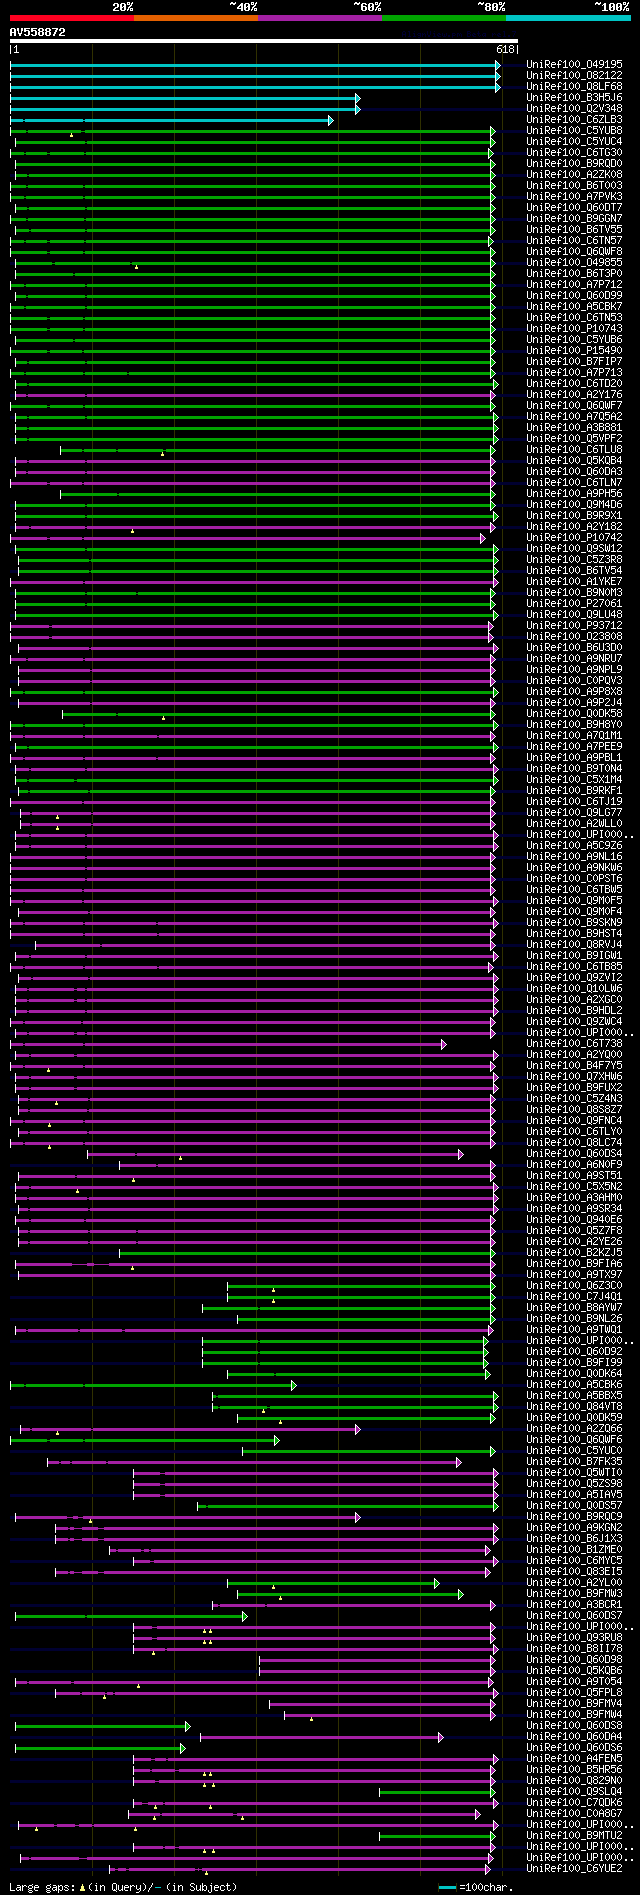640x1895 pixels.
Task: Click the label UniRef100_A4FEN5
Action: tap(575, 1758)
